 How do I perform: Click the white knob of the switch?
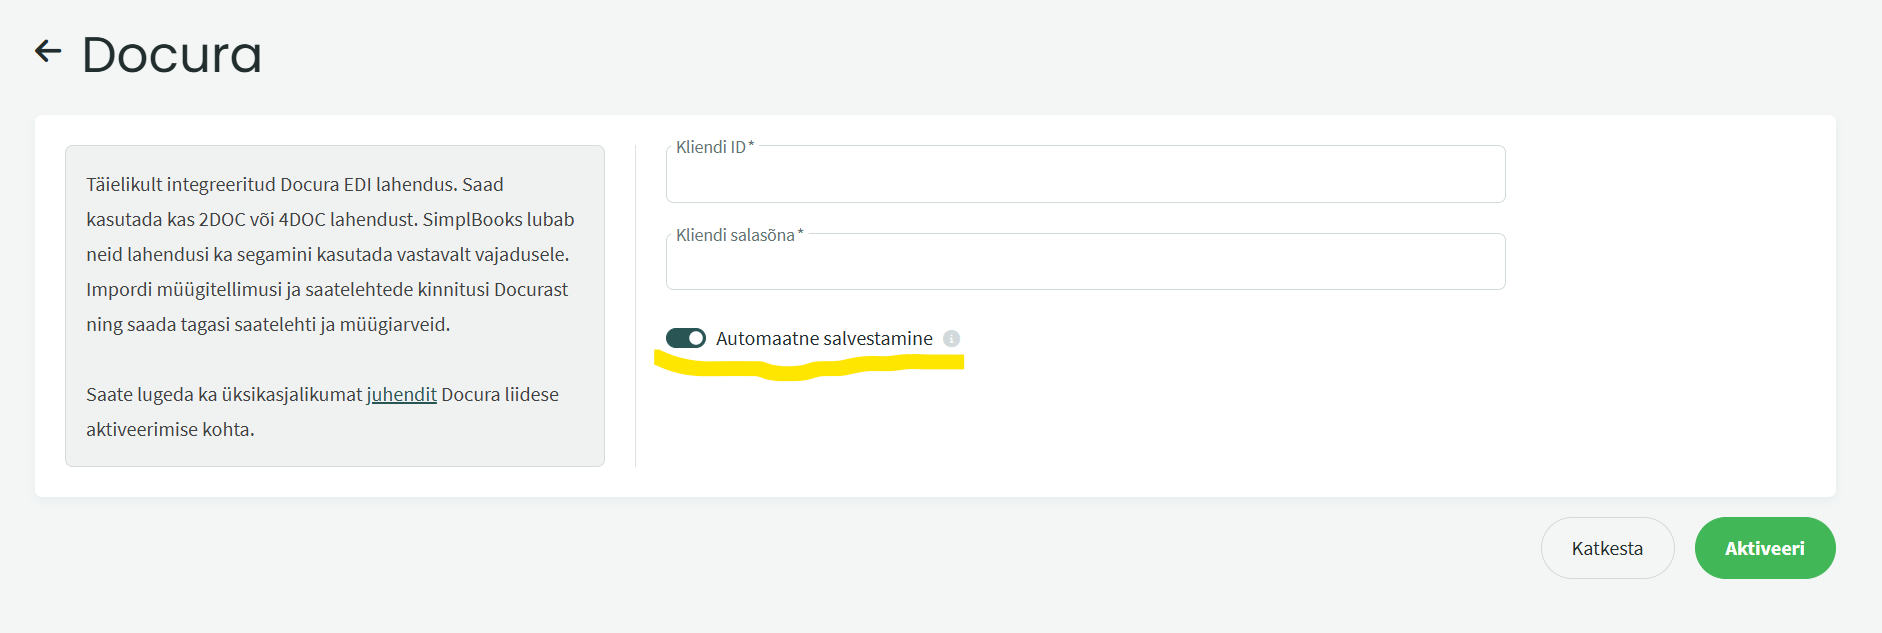pos(696,338)
